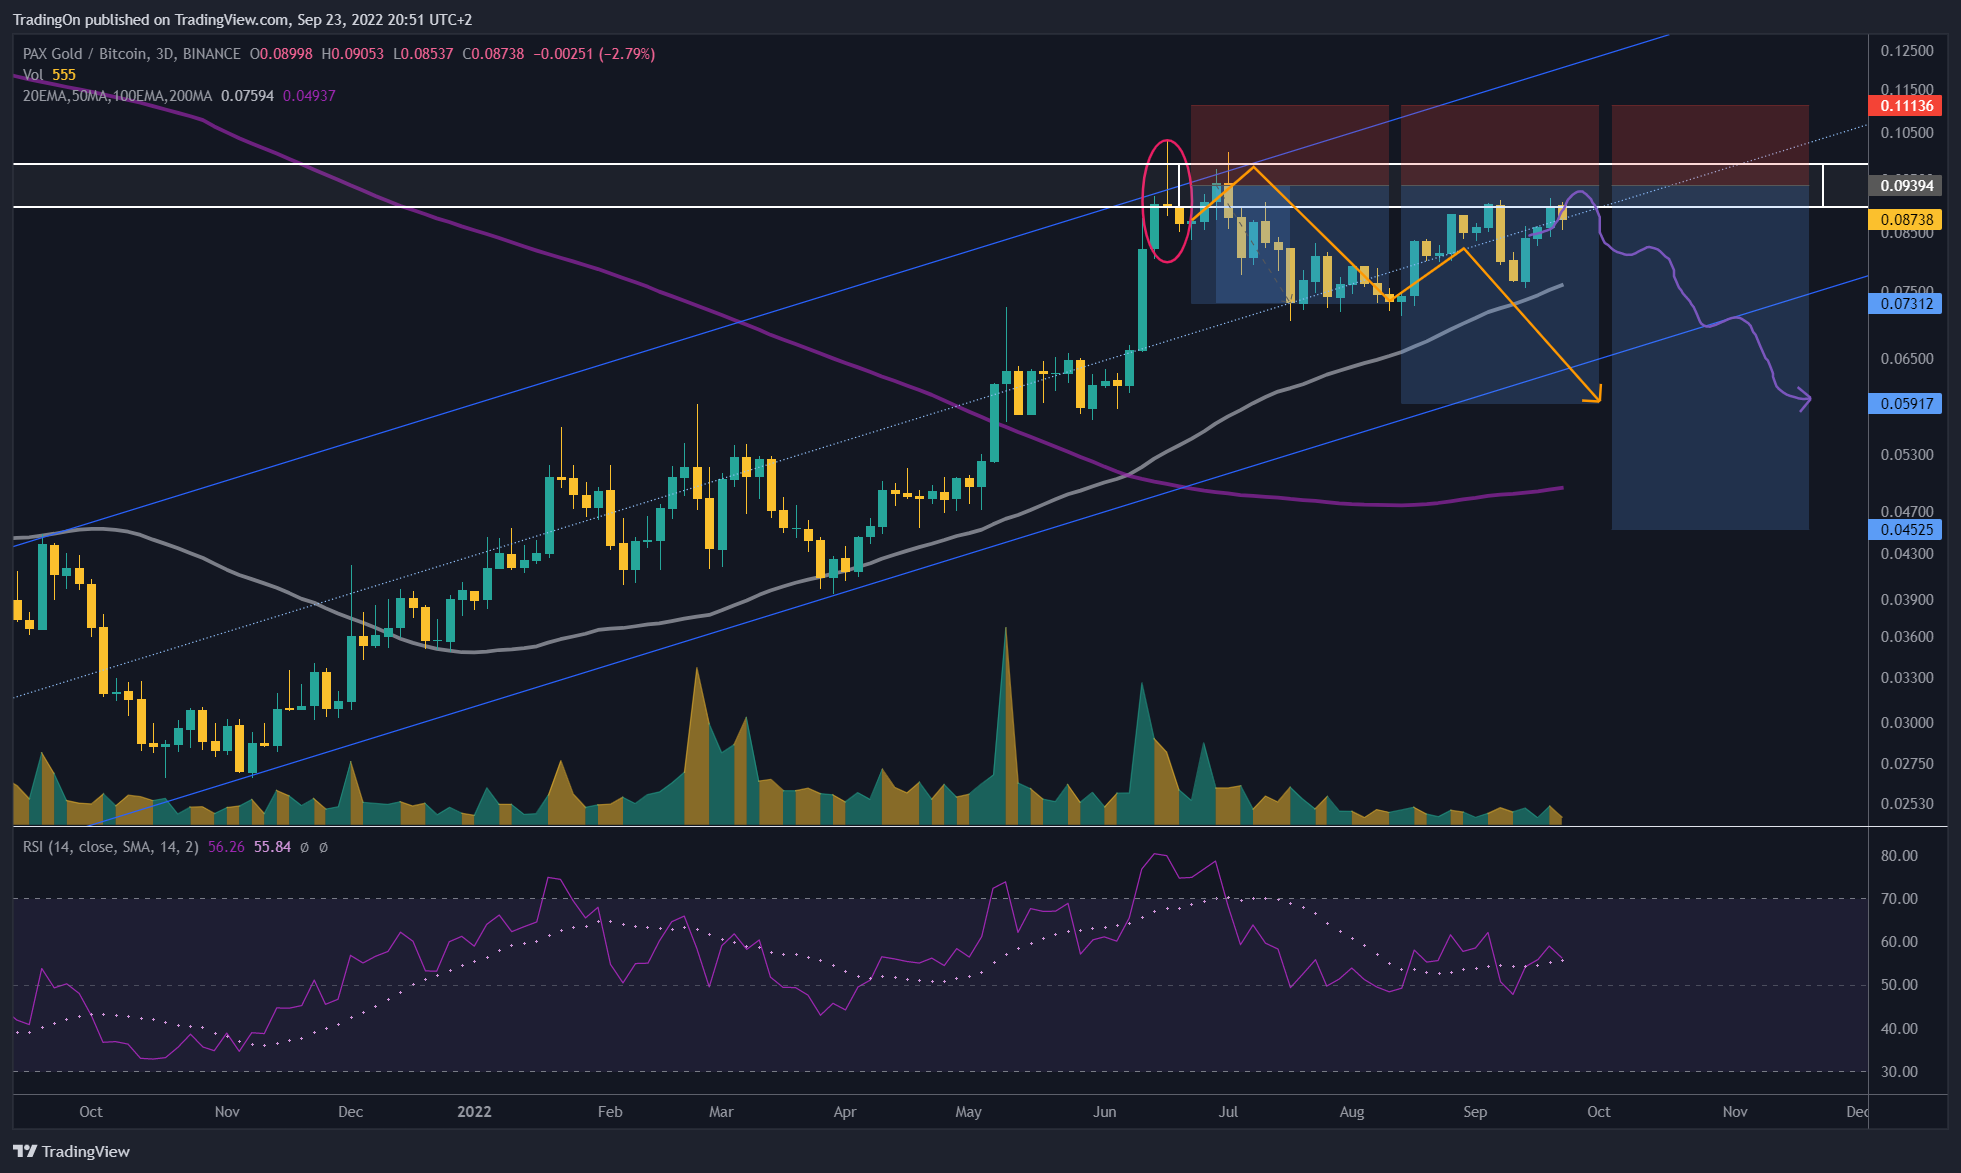Click the 50.00 level on the RSI scale
The width and height of the screenshot is (1961, 1173).
(x=1899, y=984)
